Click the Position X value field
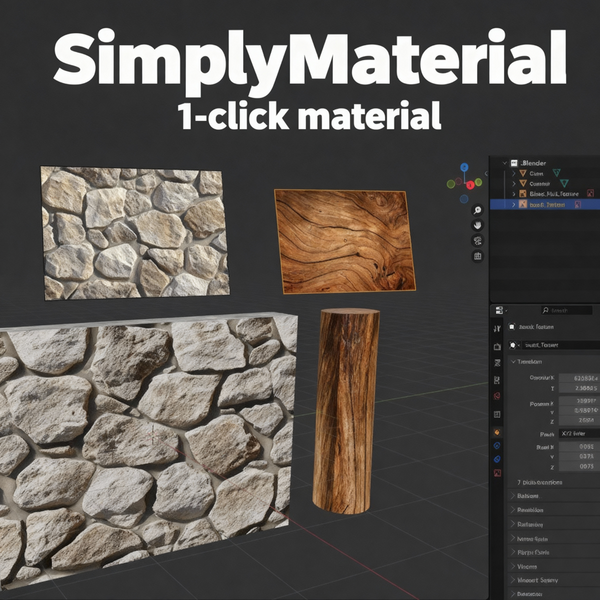600x600 pixels. [x=579, y=401]
